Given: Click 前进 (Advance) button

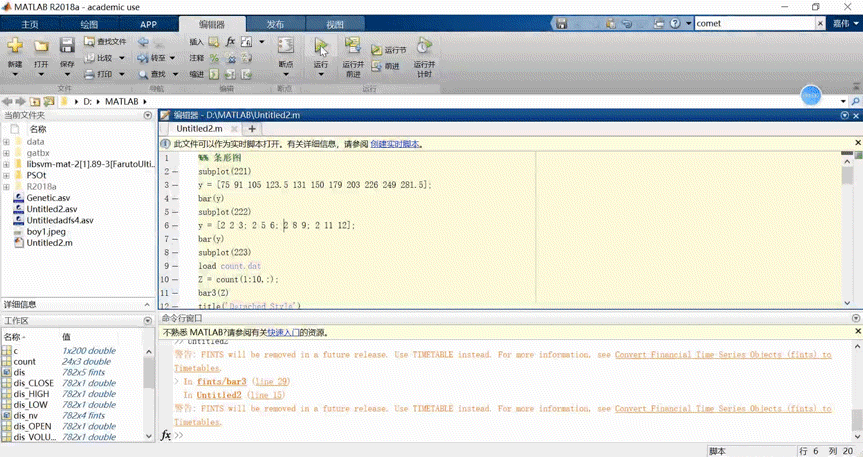Looking at the screenshot, I should [x=385, y=66].
